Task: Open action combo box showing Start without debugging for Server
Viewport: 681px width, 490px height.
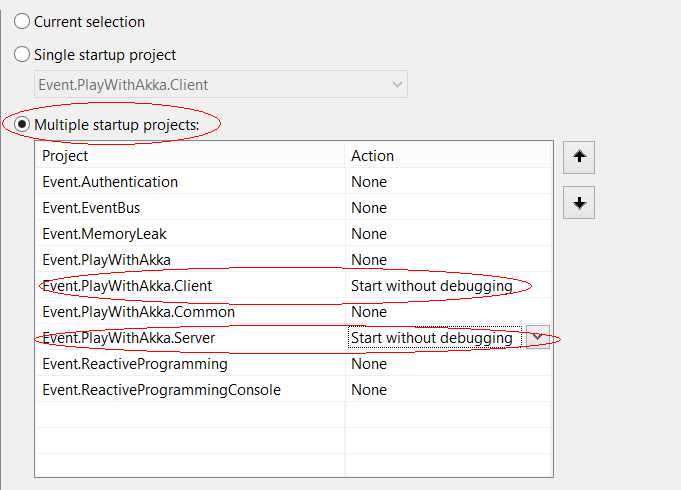Action: [x=434, y=338]
